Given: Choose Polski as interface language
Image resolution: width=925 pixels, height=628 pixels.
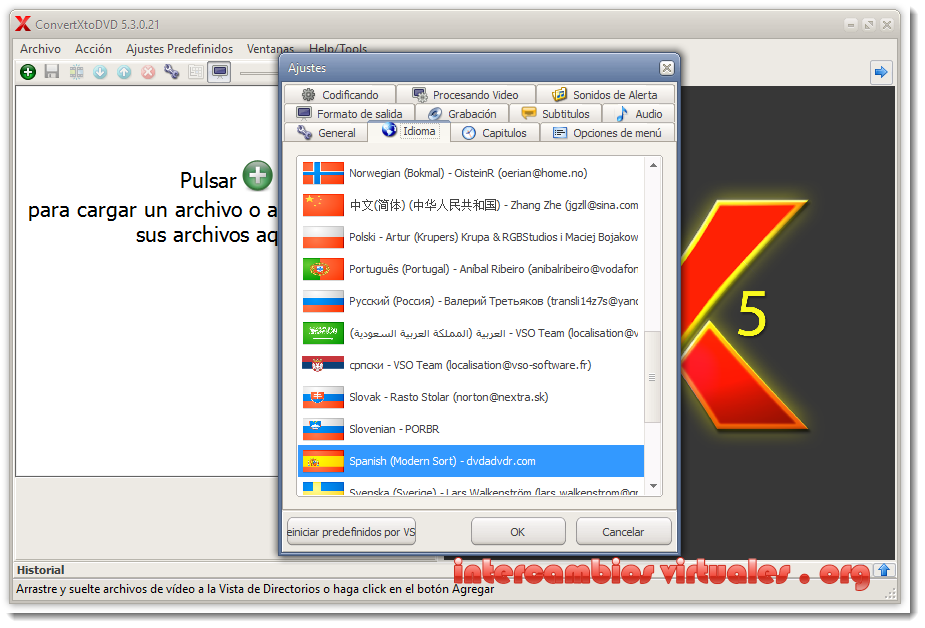Looking at the screenshot, I should tap(440, 236).
